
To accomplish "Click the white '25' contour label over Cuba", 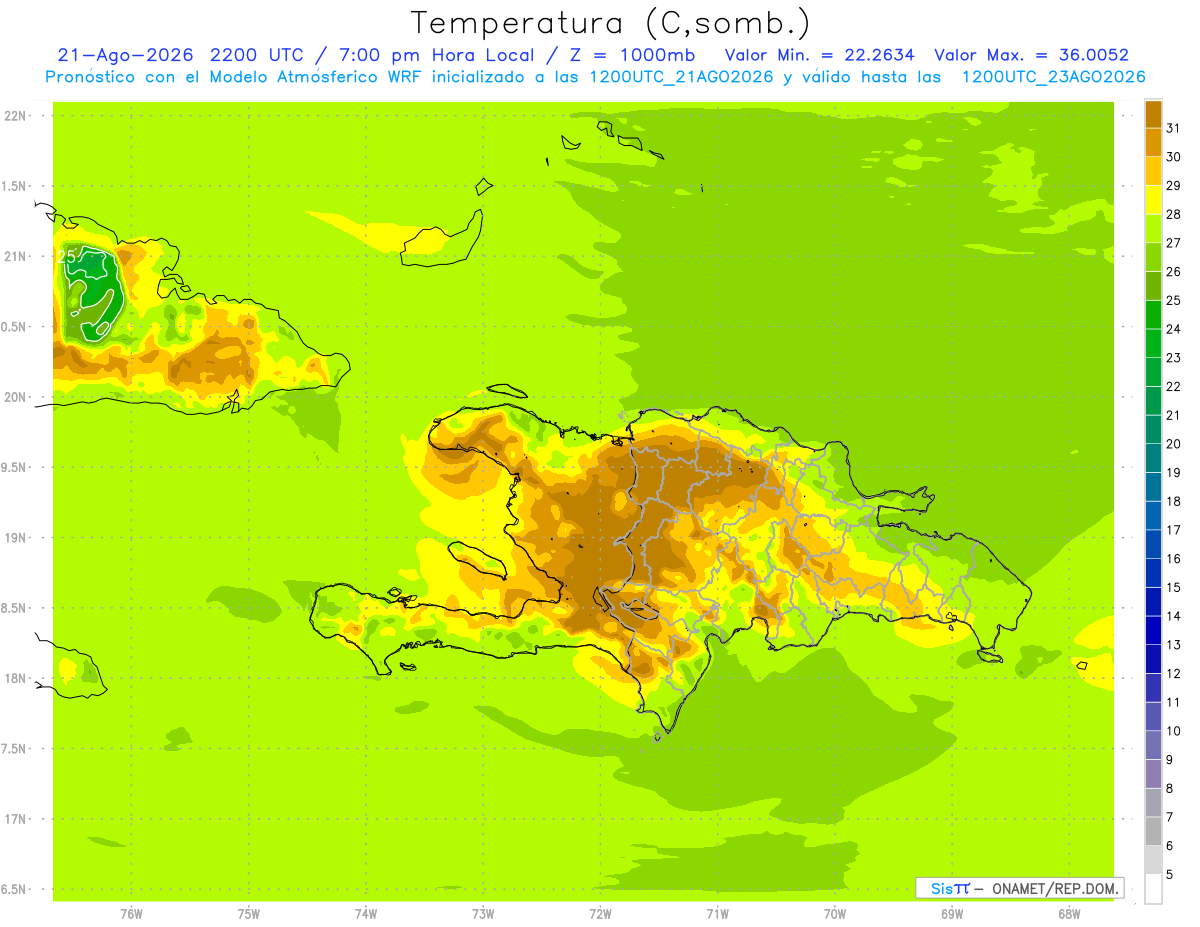I will tap(67, 256).
